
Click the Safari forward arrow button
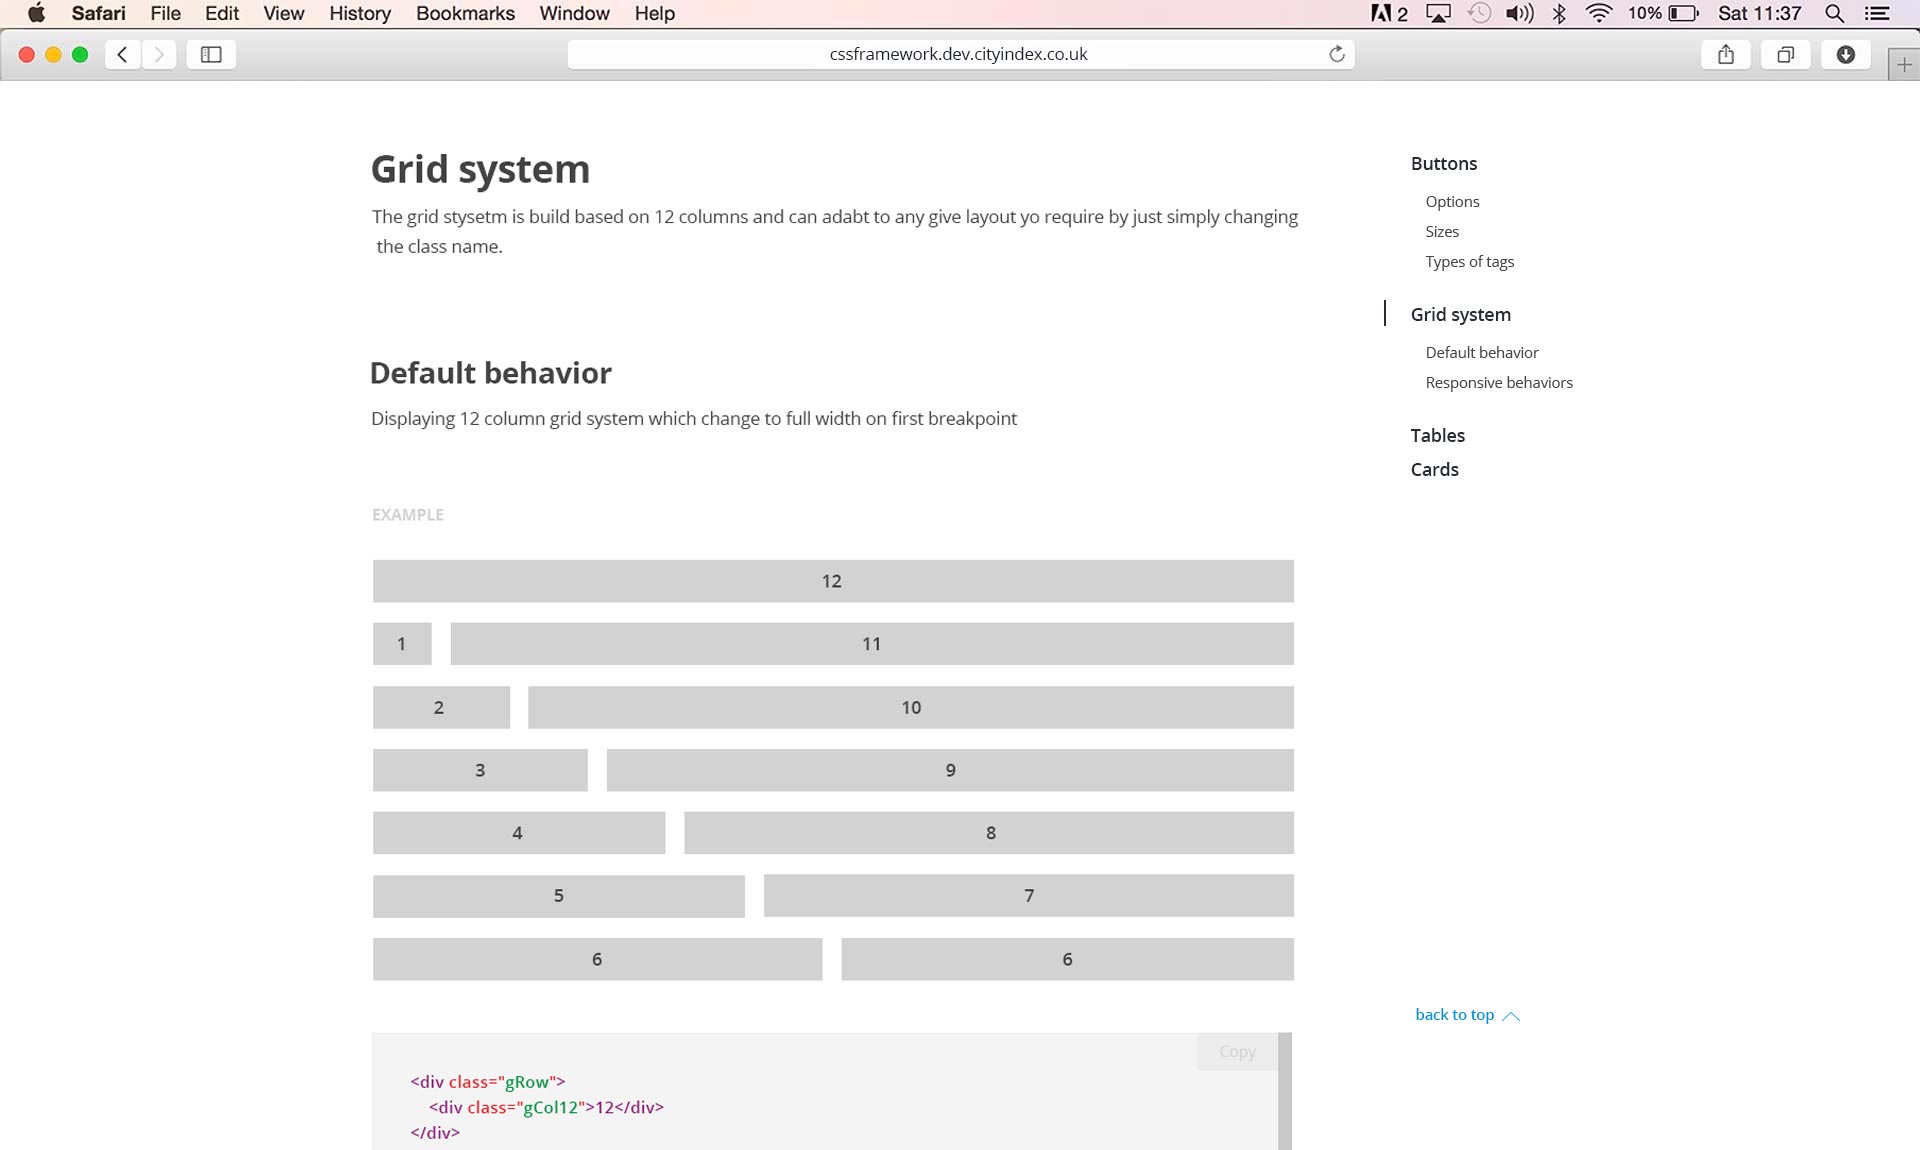pyautogui.click(x=159, y=55)
